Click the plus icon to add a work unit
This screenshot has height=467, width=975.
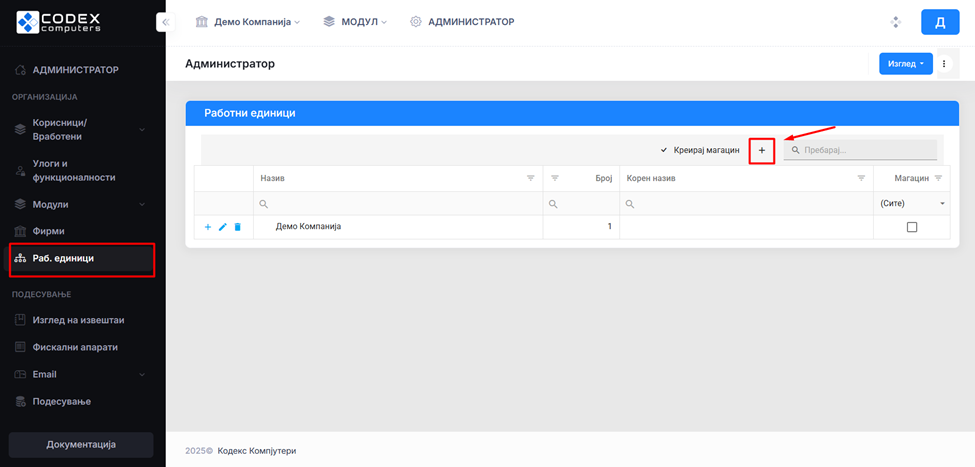pos(761,150)
